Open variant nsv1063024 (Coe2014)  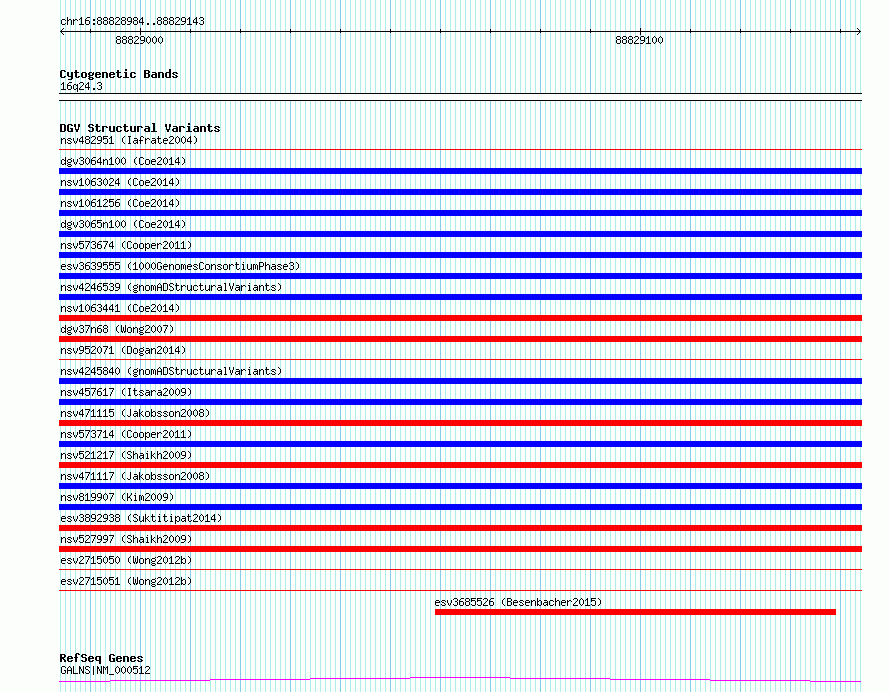pyautogui.click(x=120, y=182)
